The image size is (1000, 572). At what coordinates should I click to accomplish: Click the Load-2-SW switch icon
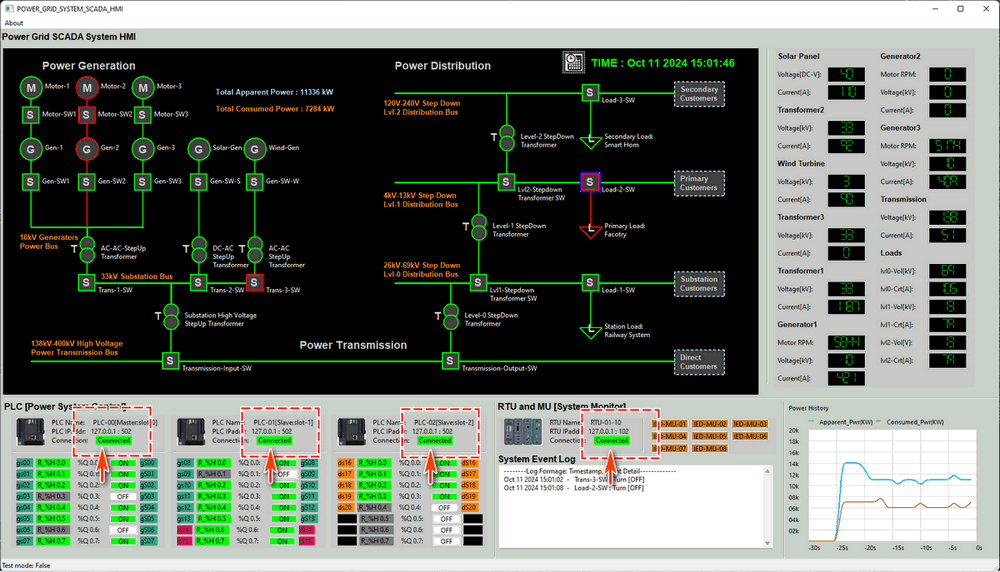tap(590, 182)
